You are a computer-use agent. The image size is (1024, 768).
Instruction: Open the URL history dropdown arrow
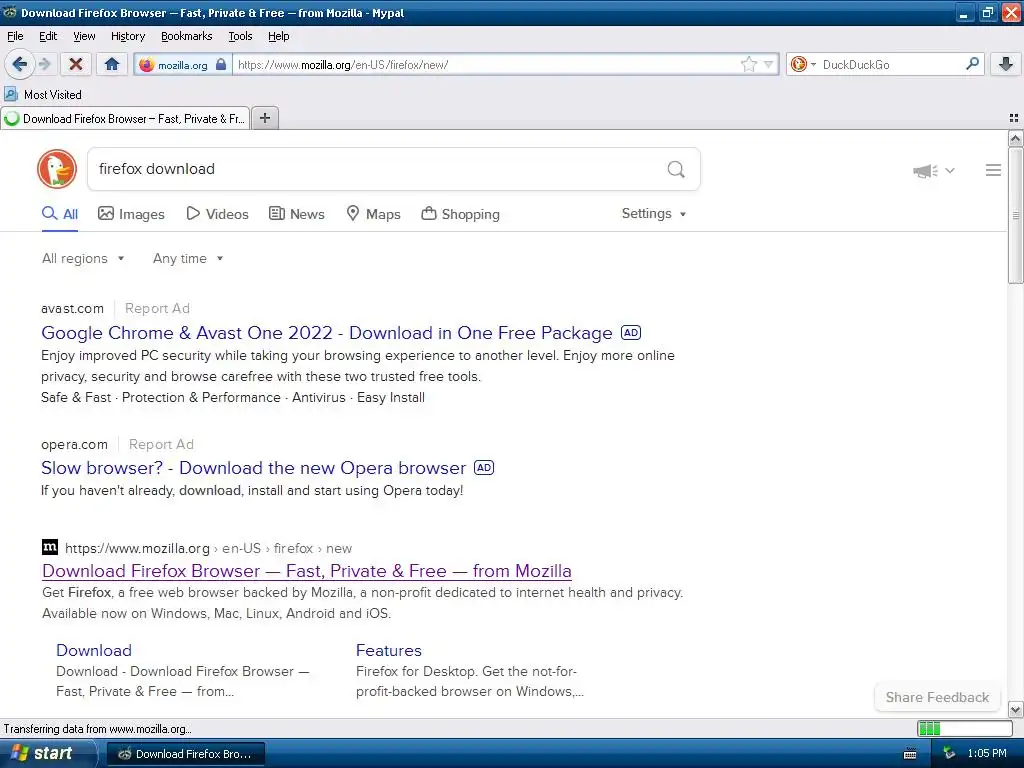(x=769, y=64)
